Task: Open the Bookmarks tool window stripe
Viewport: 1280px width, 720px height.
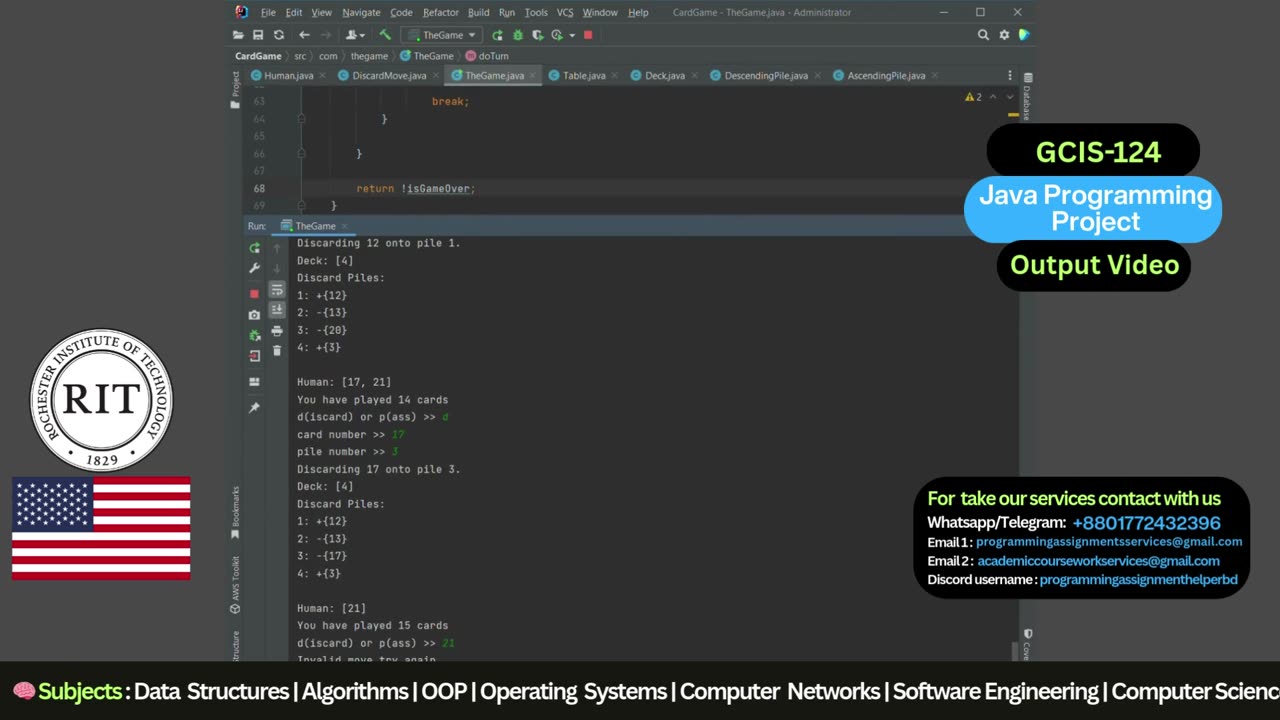Action: pyautogui.click(x=236, y=513)
